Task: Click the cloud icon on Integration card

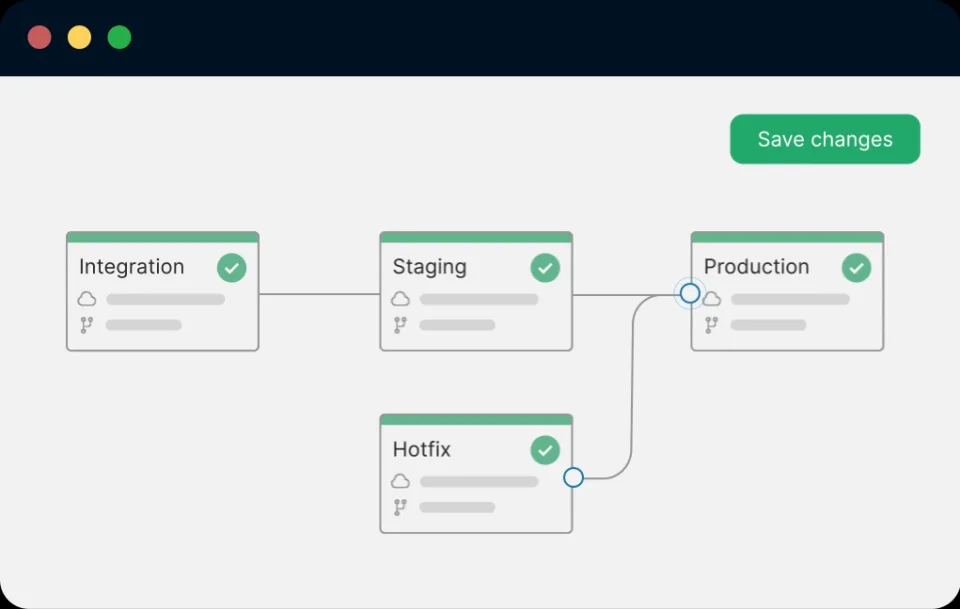Action: [x=87, y=298]
